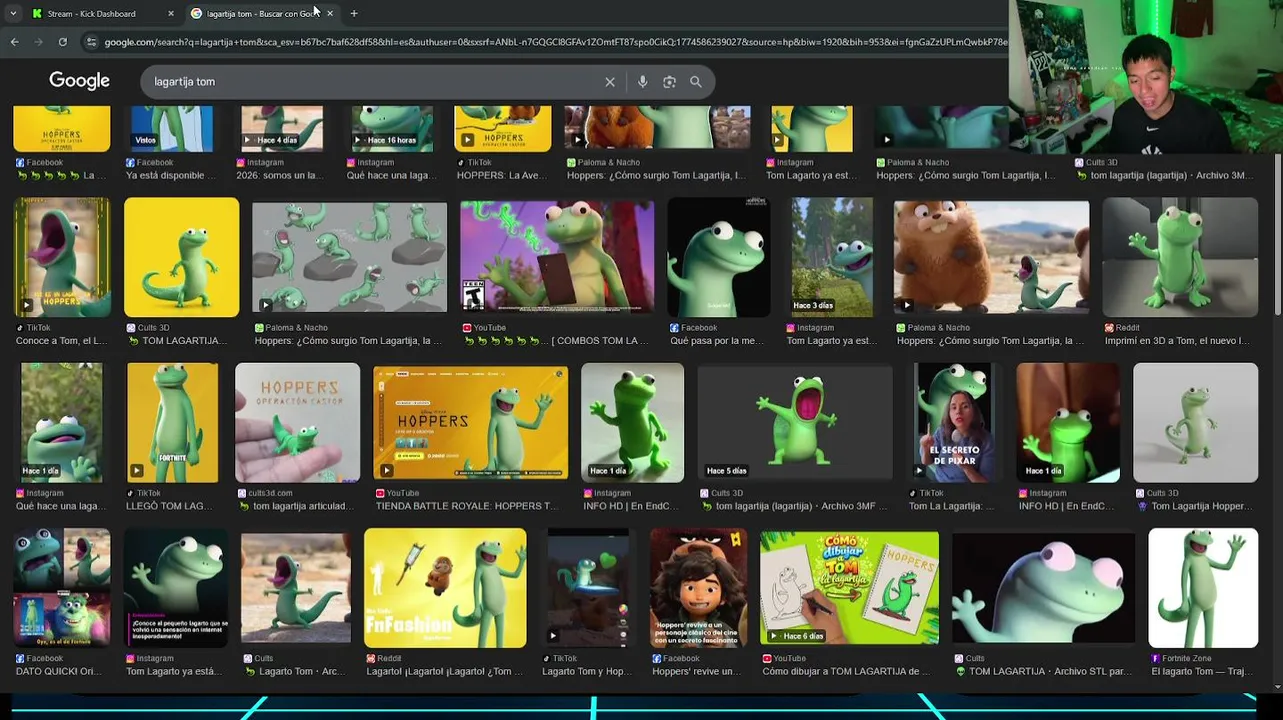Start voice search with microphone icon
Viewport: 1283px width, 720px height.
643,82
